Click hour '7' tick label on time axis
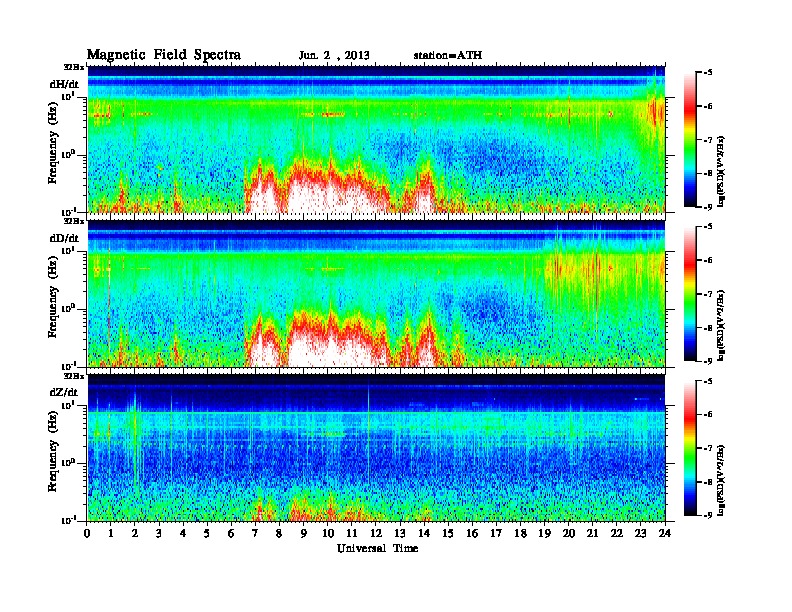 (255, 533)
